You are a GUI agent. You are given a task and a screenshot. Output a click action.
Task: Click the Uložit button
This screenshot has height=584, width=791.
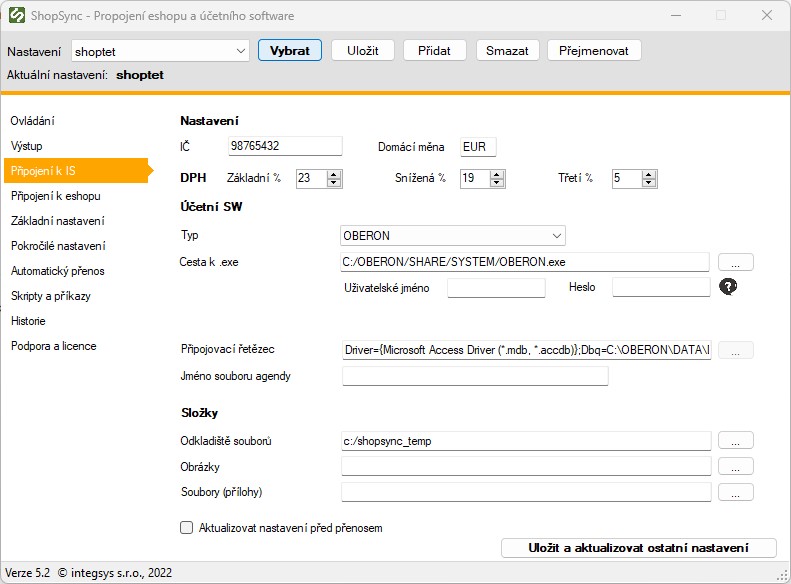pos(363,50)
